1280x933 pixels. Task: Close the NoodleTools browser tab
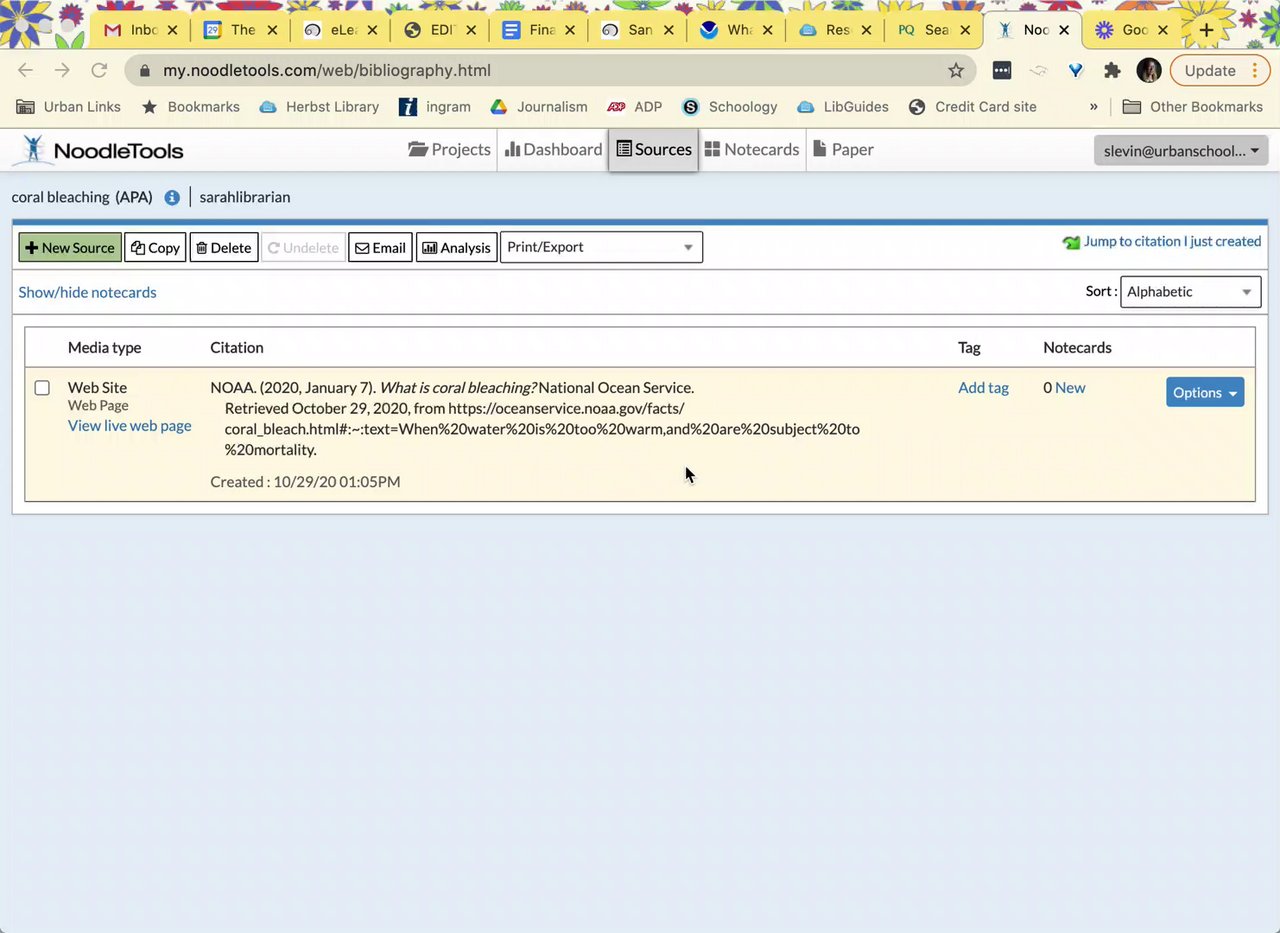pos(1064,30)
